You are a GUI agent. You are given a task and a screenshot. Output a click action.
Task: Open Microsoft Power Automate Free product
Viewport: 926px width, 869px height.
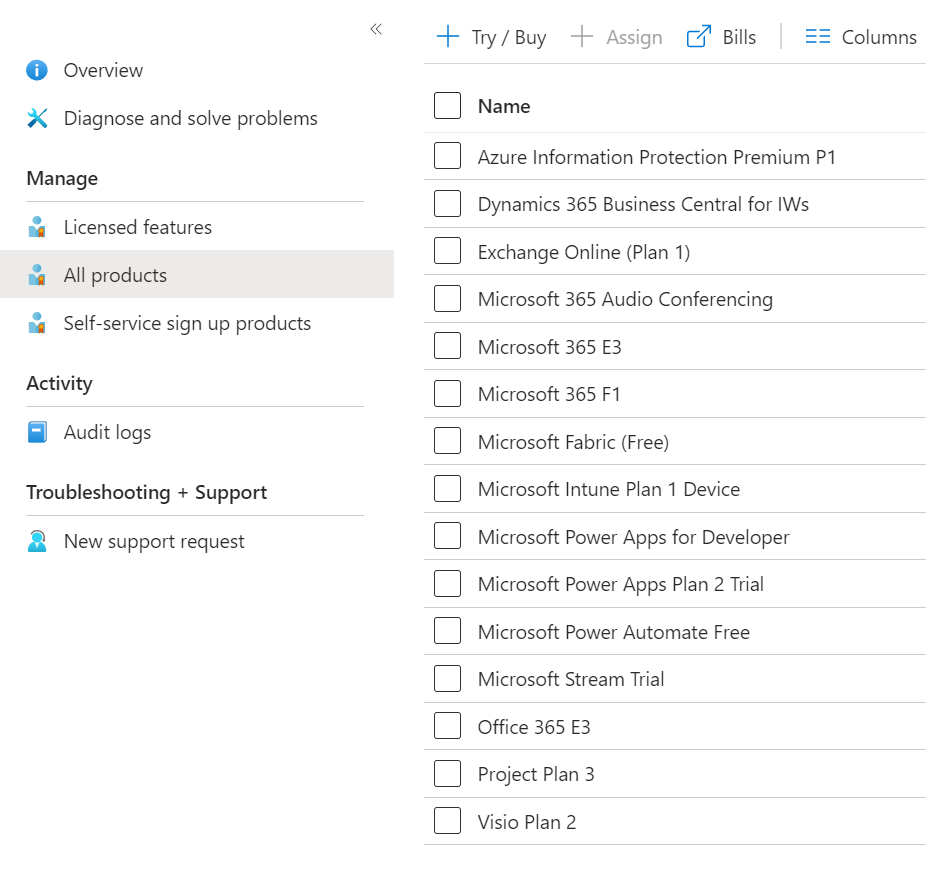[614, 633]
